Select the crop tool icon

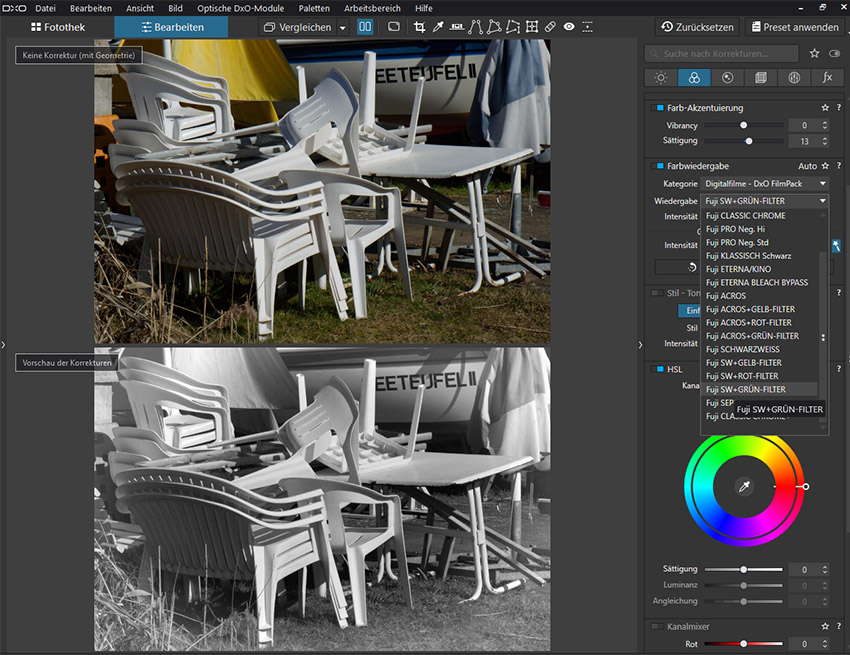coord(420,27)
